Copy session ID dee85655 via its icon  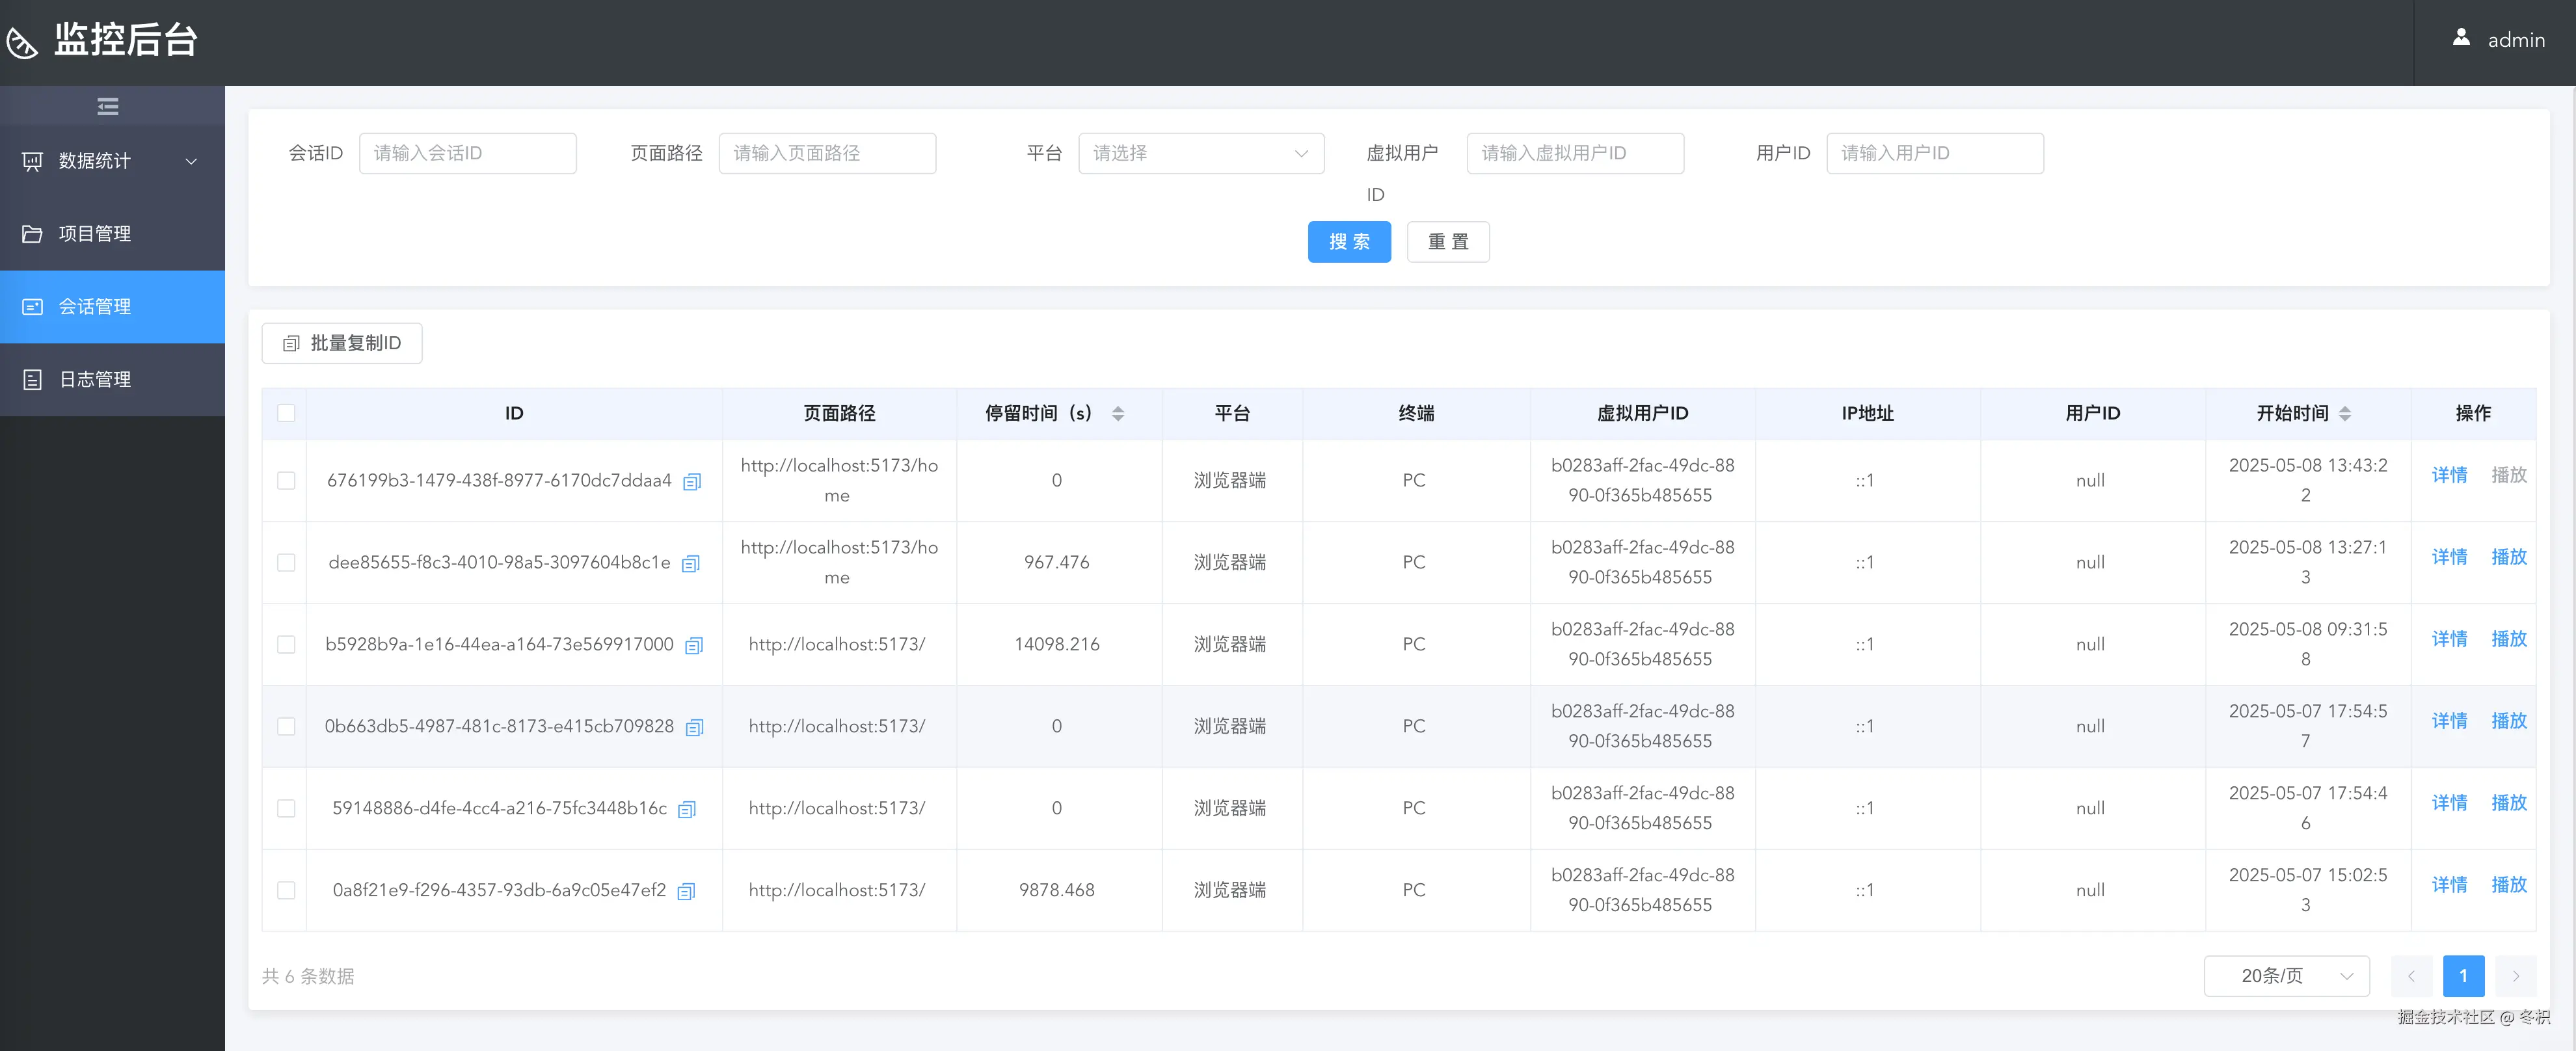(690, 564)
